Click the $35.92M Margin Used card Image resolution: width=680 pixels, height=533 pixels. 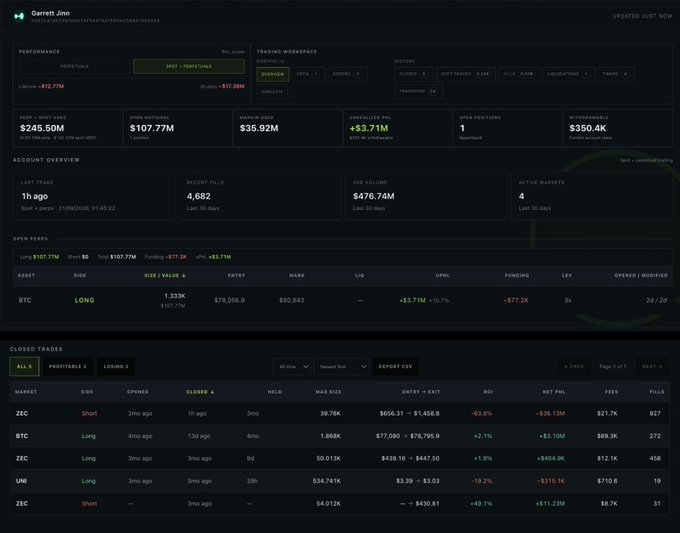point(288,128)
